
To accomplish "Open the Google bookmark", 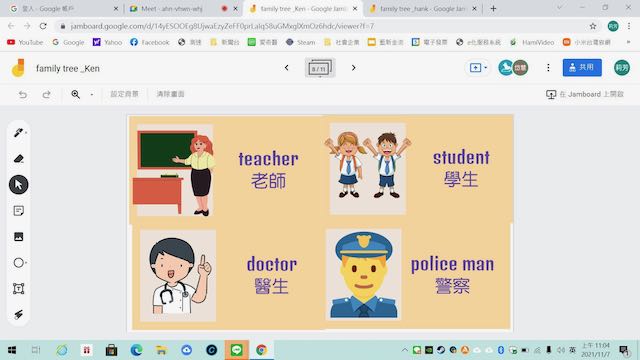I will [68, 42].
